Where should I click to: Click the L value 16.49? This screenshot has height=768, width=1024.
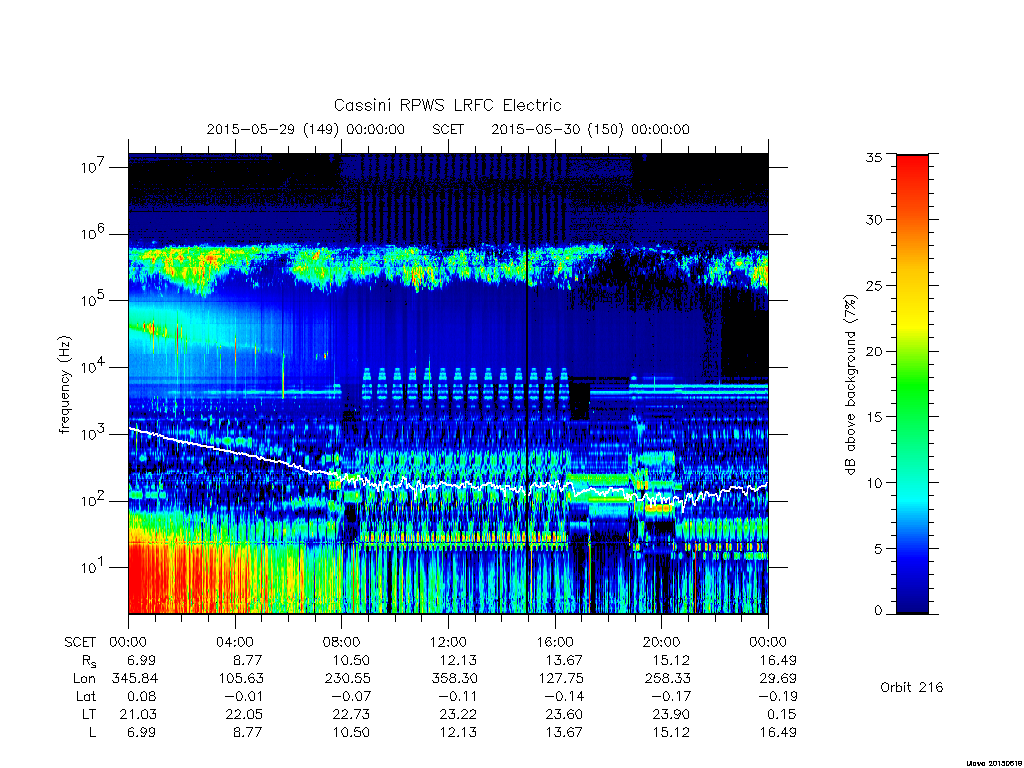click(778, 733)
